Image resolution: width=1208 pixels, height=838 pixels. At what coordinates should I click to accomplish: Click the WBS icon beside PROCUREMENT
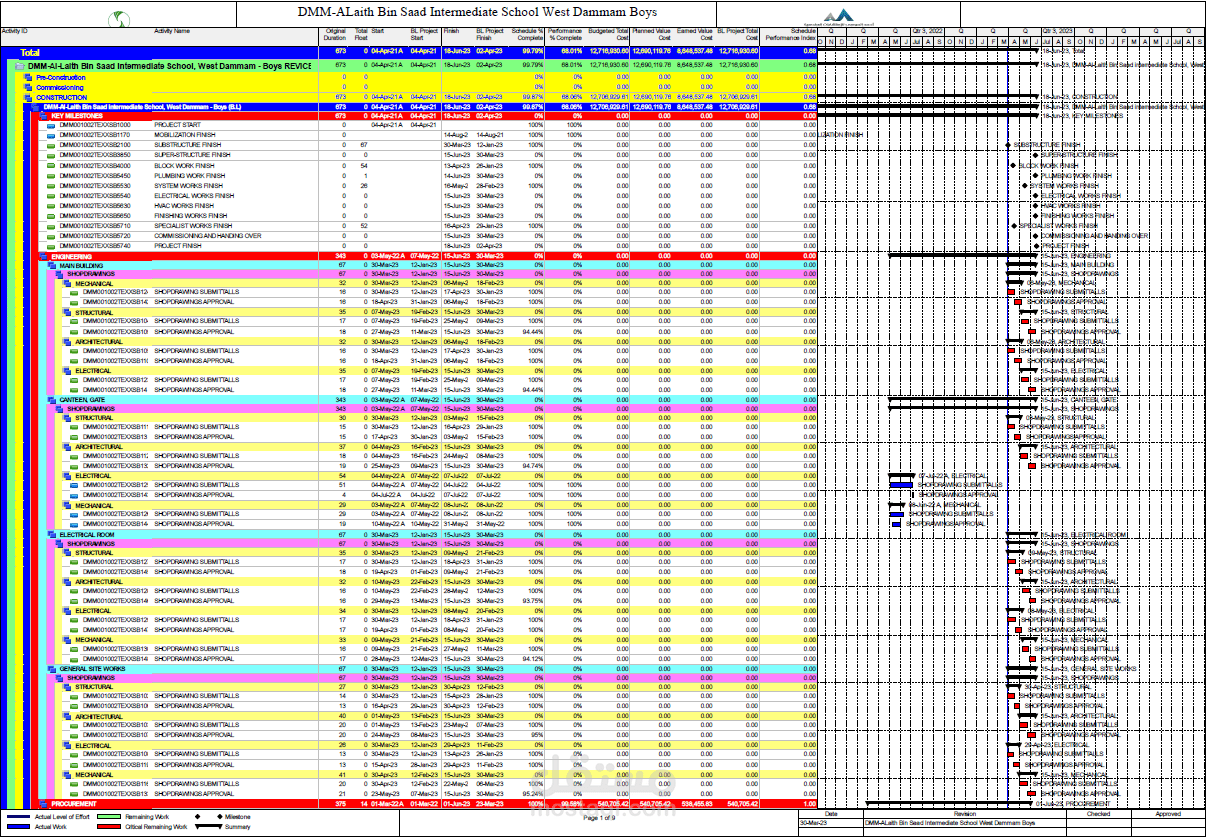pos(43,804)
